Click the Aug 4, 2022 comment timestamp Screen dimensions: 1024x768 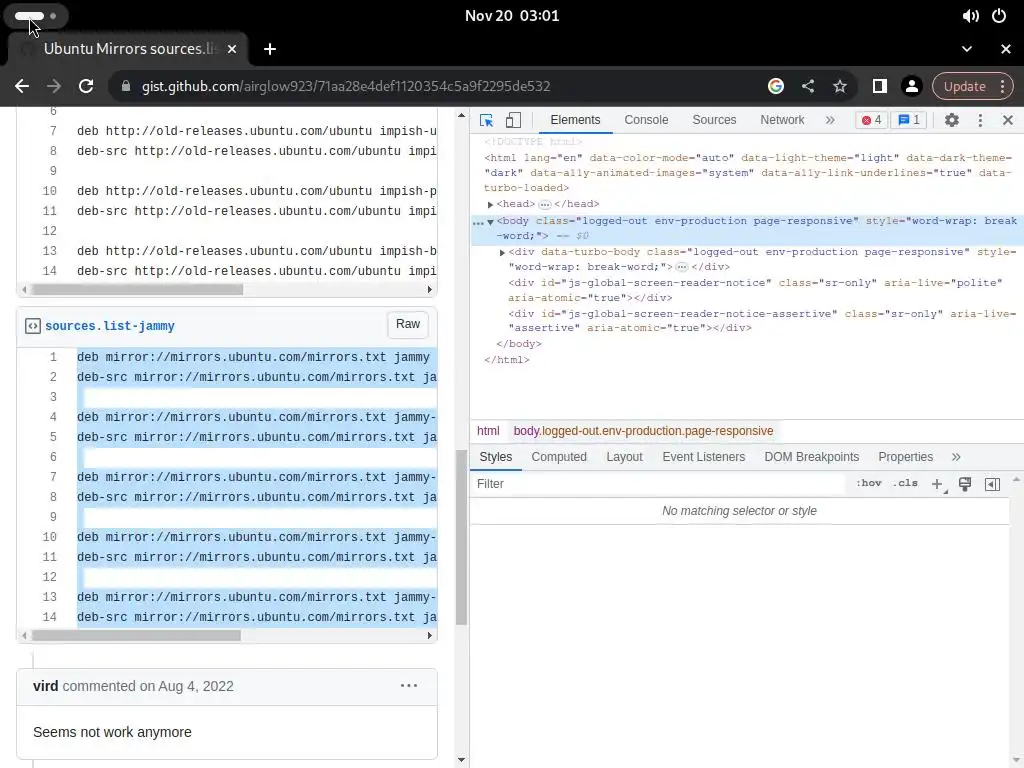point(196,686)
